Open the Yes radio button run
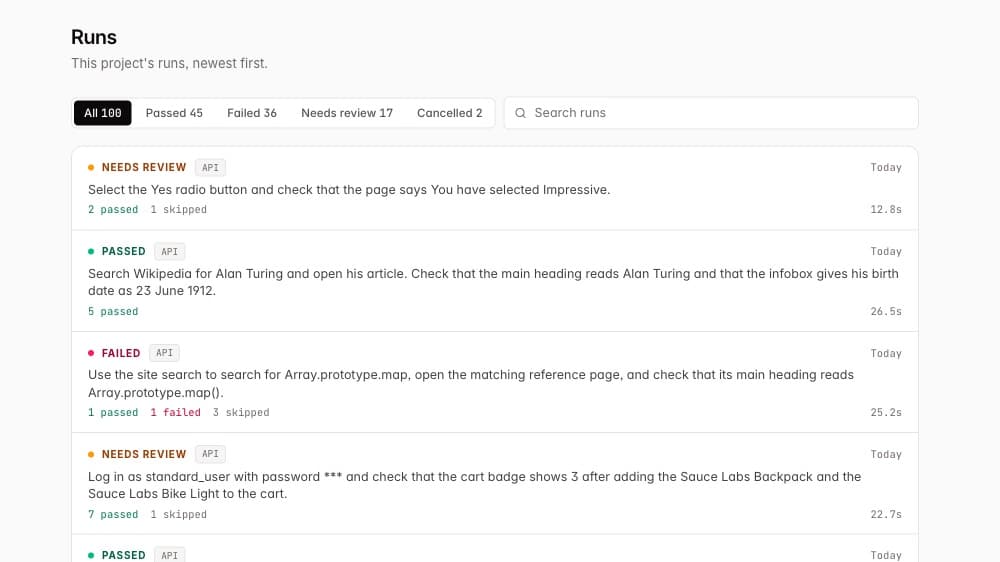This screenshot has height=562, width=1000. click(495, 188)
